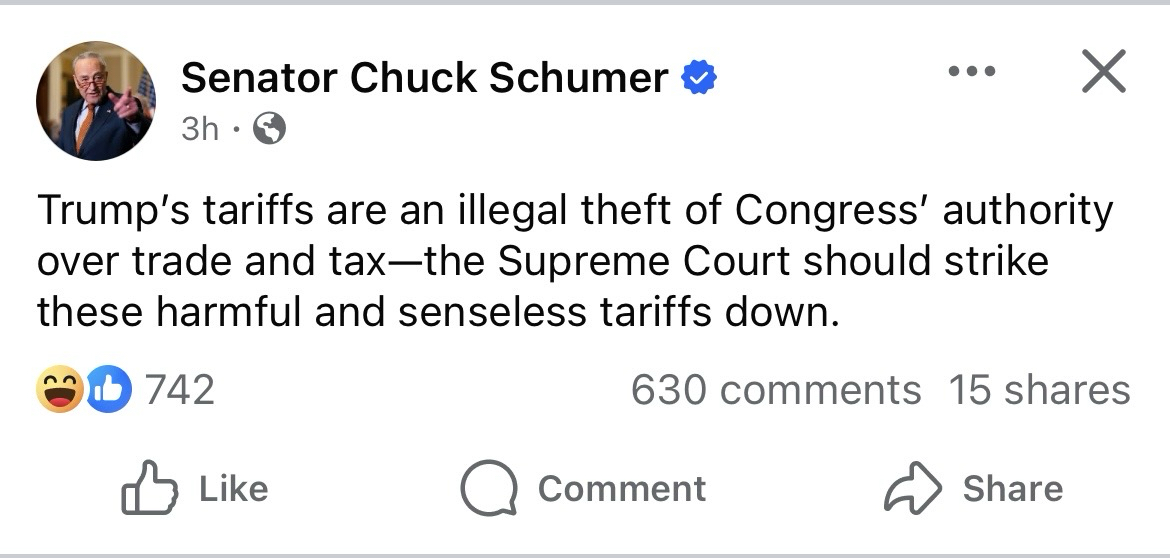Image resolution: width=1170 pixels, height=558 pixels.
Task: View who reacted via the 742 count
Action: coord(180,390)
